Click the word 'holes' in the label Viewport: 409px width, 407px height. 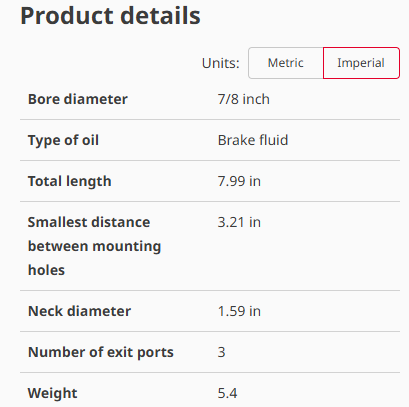46,270
